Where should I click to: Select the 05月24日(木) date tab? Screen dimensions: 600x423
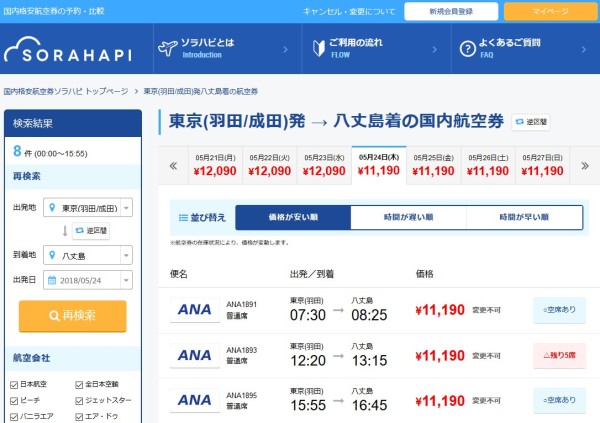point(379,165)
